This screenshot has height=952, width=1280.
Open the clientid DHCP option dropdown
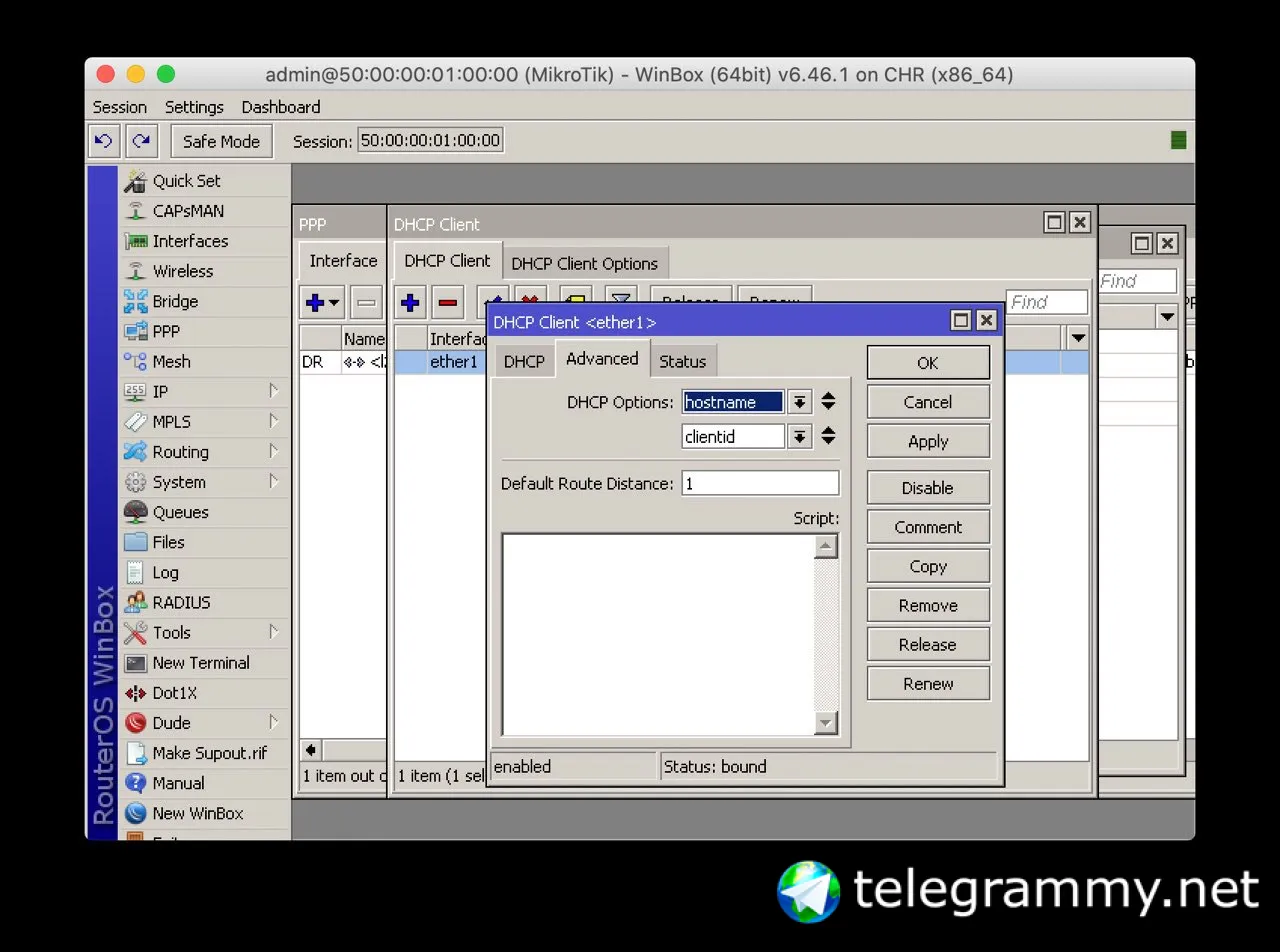click(x=799, y=436)
